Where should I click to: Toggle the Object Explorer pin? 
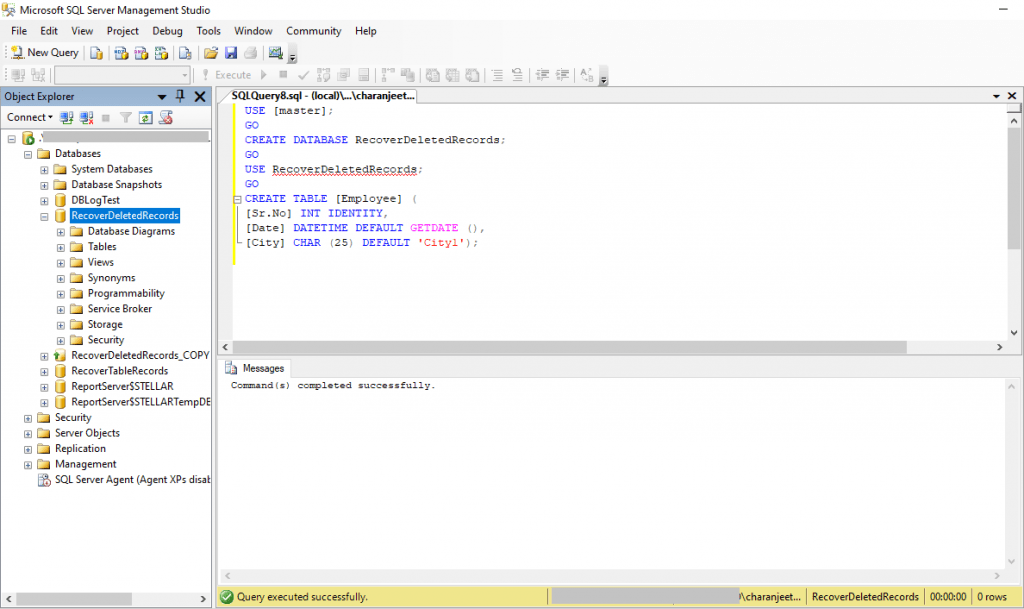[x=180, y=96]
